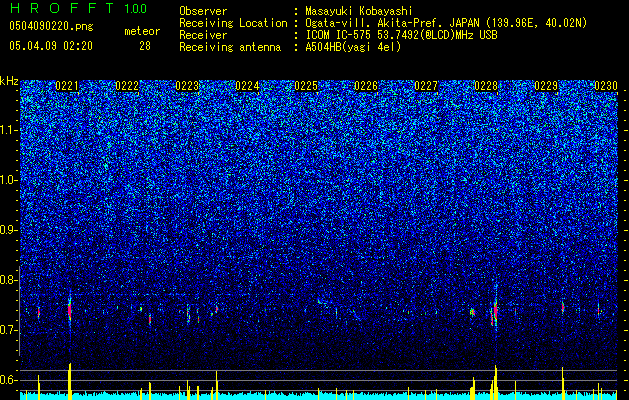Click the 0226 time marker label
This screenshot has height=400, width=629.
366,86
